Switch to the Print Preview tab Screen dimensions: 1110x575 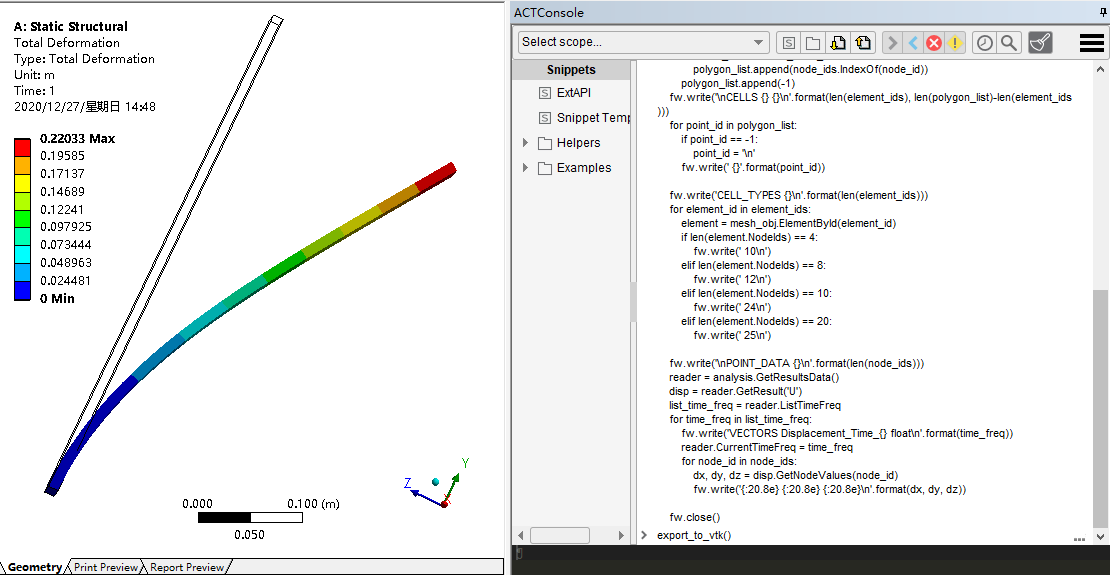pos(106,567)
